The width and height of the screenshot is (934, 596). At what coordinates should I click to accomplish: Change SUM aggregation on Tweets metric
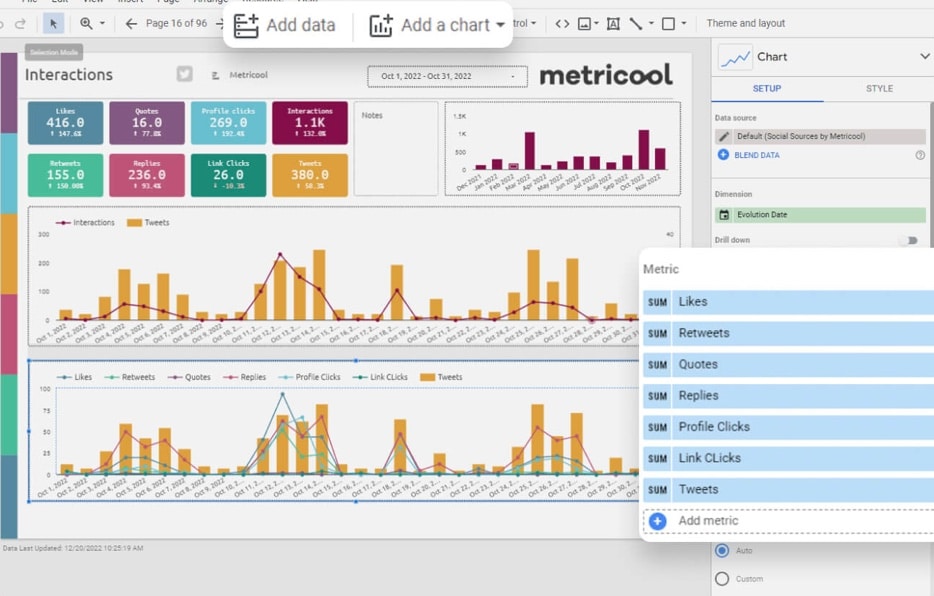657,490
